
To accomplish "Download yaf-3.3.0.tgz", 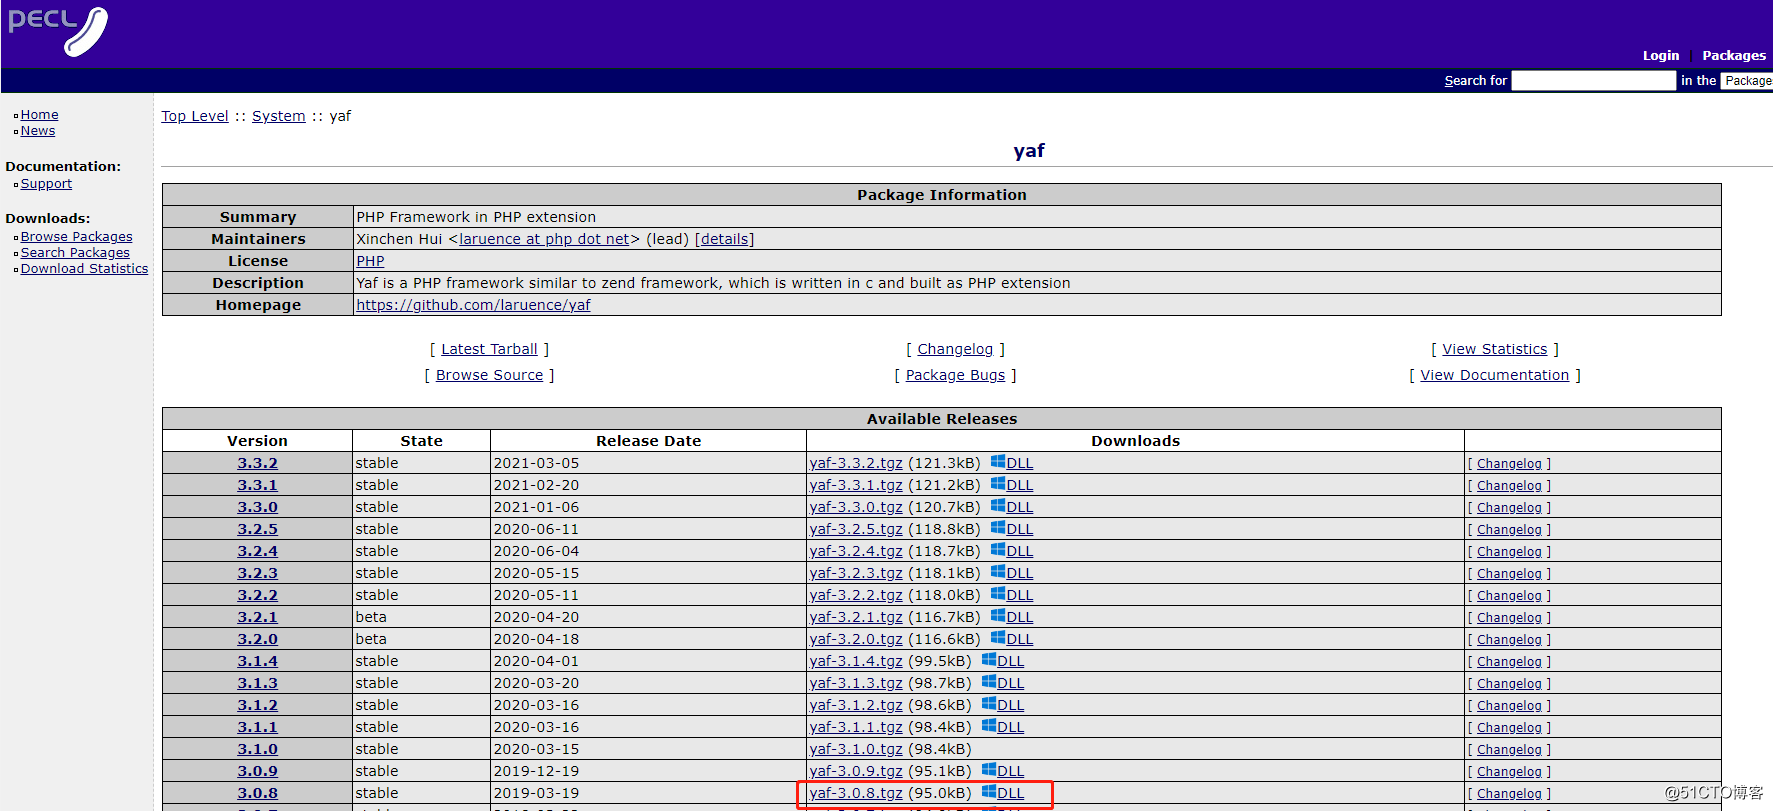I will click(x=856, y=507).
